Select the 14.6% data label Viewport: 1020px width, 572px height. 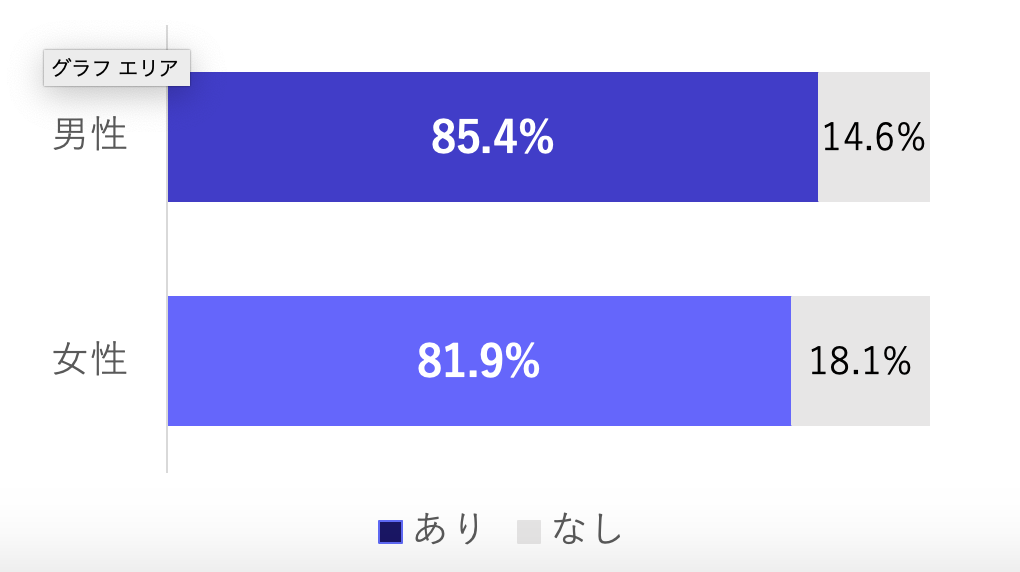pyautogui.click(x=874, y=137)
